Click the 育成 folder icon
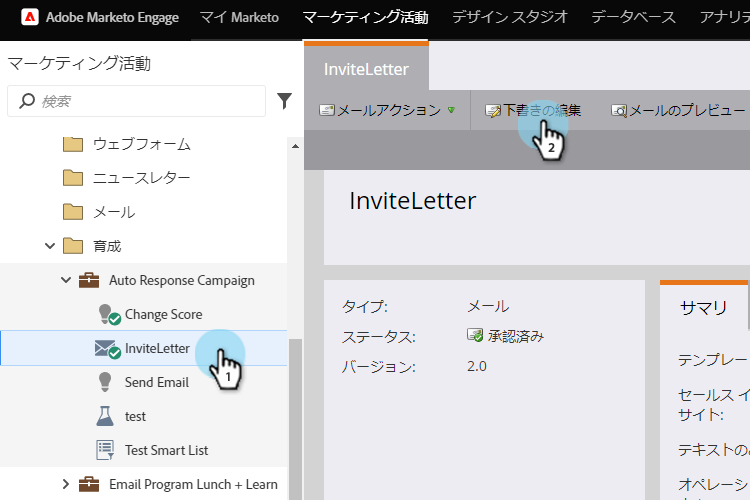 click(73, 246)
